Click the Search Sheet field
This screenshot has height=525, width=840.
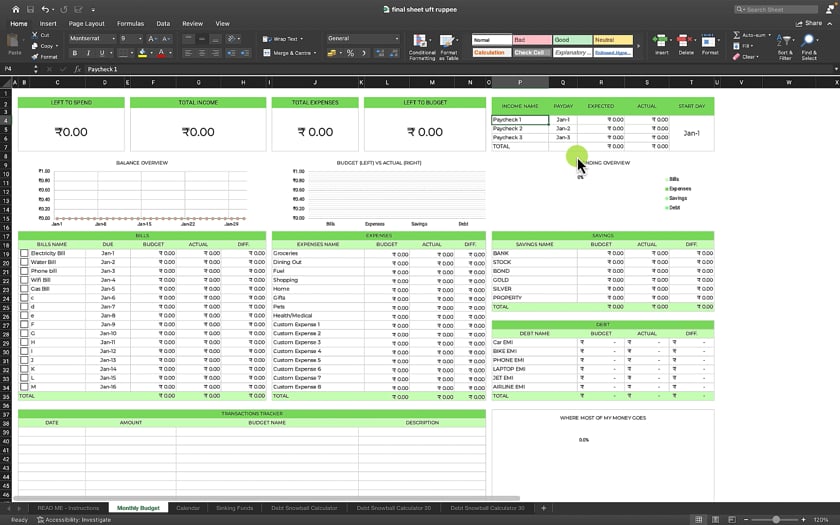pos(778,9)
